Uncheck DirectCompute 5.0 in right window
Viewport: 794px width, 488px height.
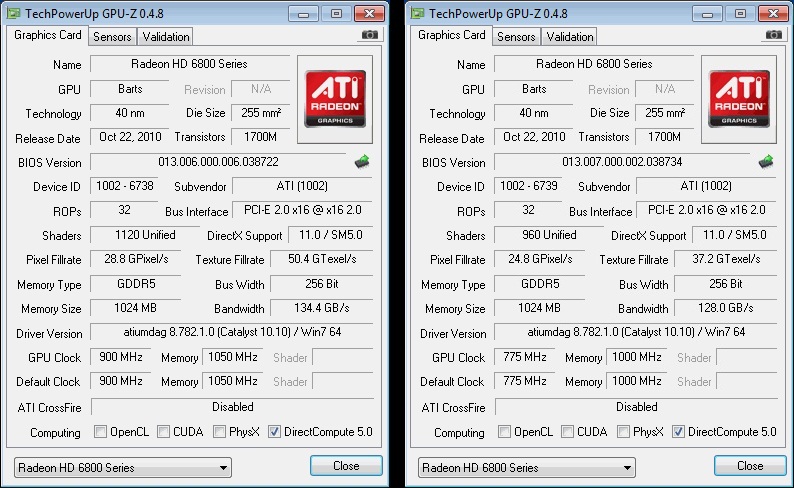point(678,432)
